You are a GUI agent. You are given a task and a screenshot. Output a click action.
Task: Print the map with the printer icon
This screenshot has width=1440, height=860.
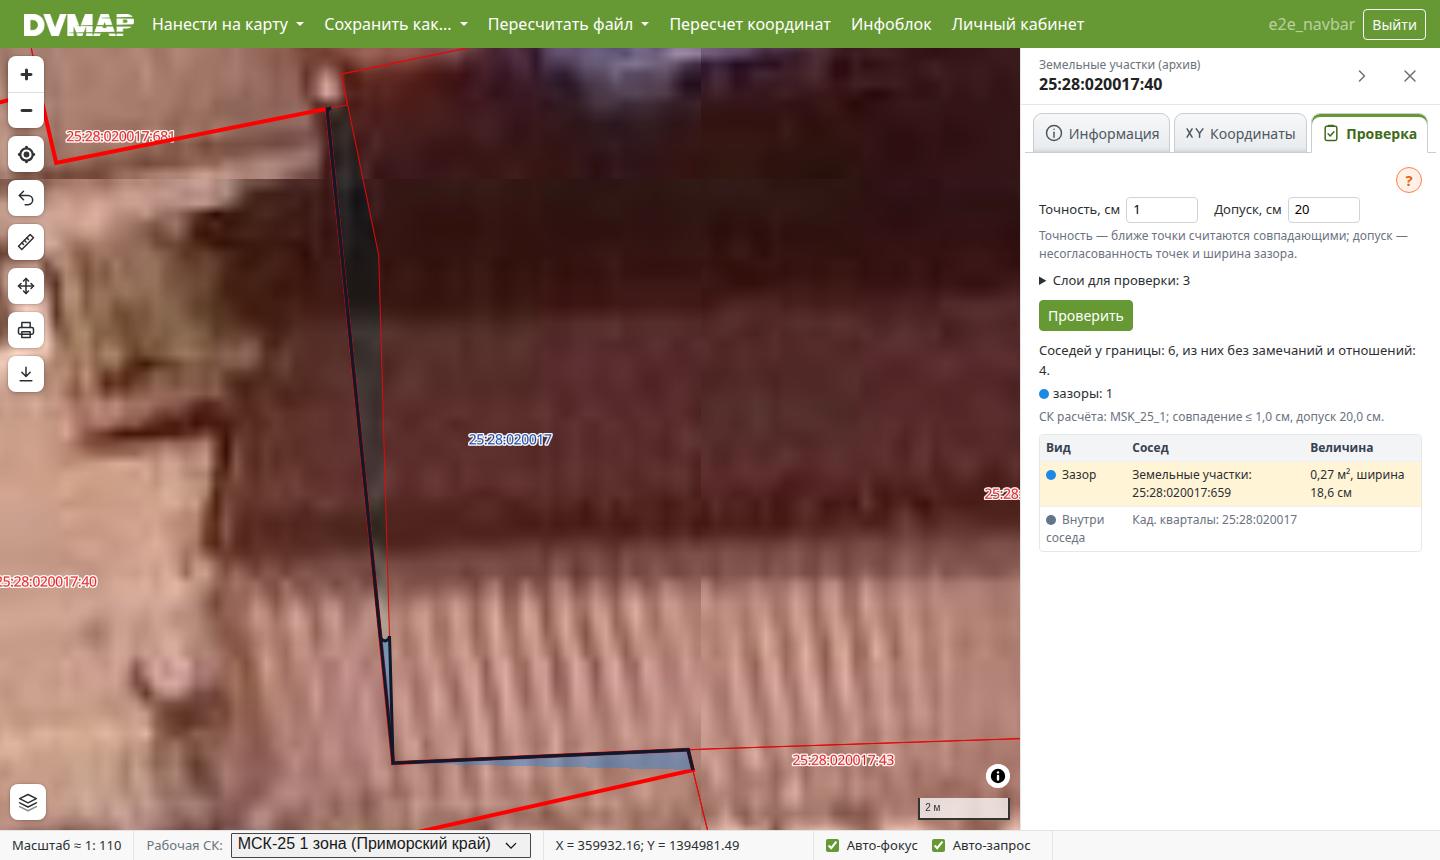coord(26,330)
